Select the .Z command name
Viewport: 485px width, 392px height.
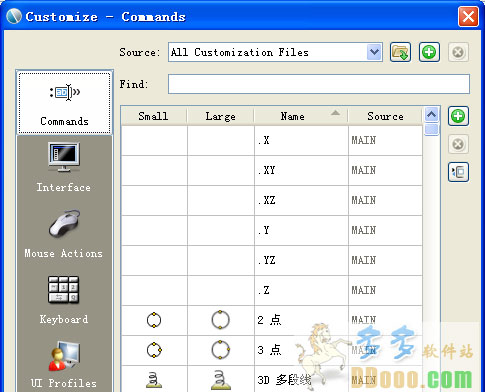click(263, 290)
